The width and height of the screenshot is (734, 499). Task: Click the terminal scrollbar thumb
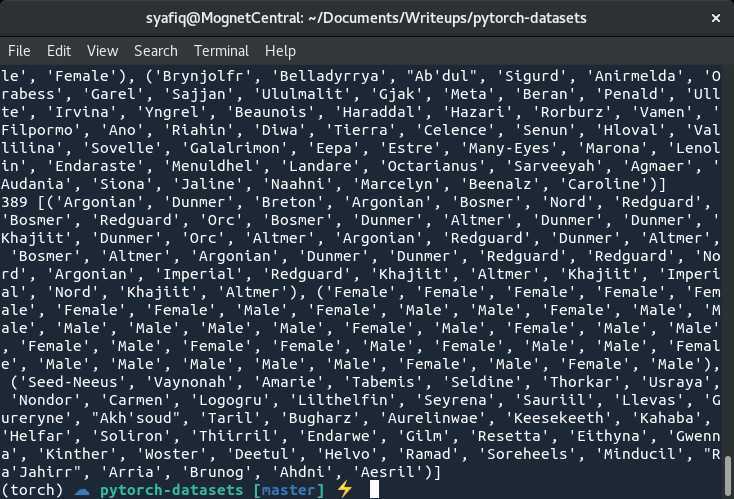[728, 477]
